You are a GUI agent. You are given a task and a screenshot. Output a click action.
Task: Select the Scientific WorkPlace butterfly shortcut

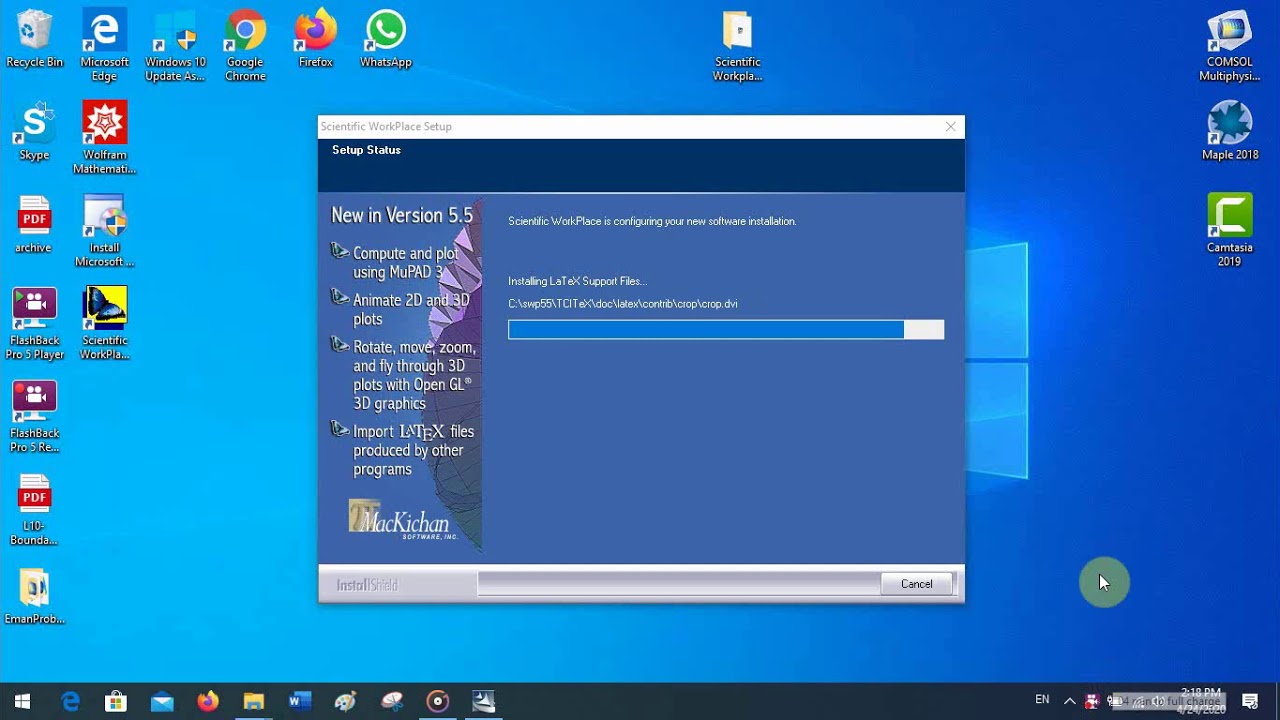pos(105,324)
